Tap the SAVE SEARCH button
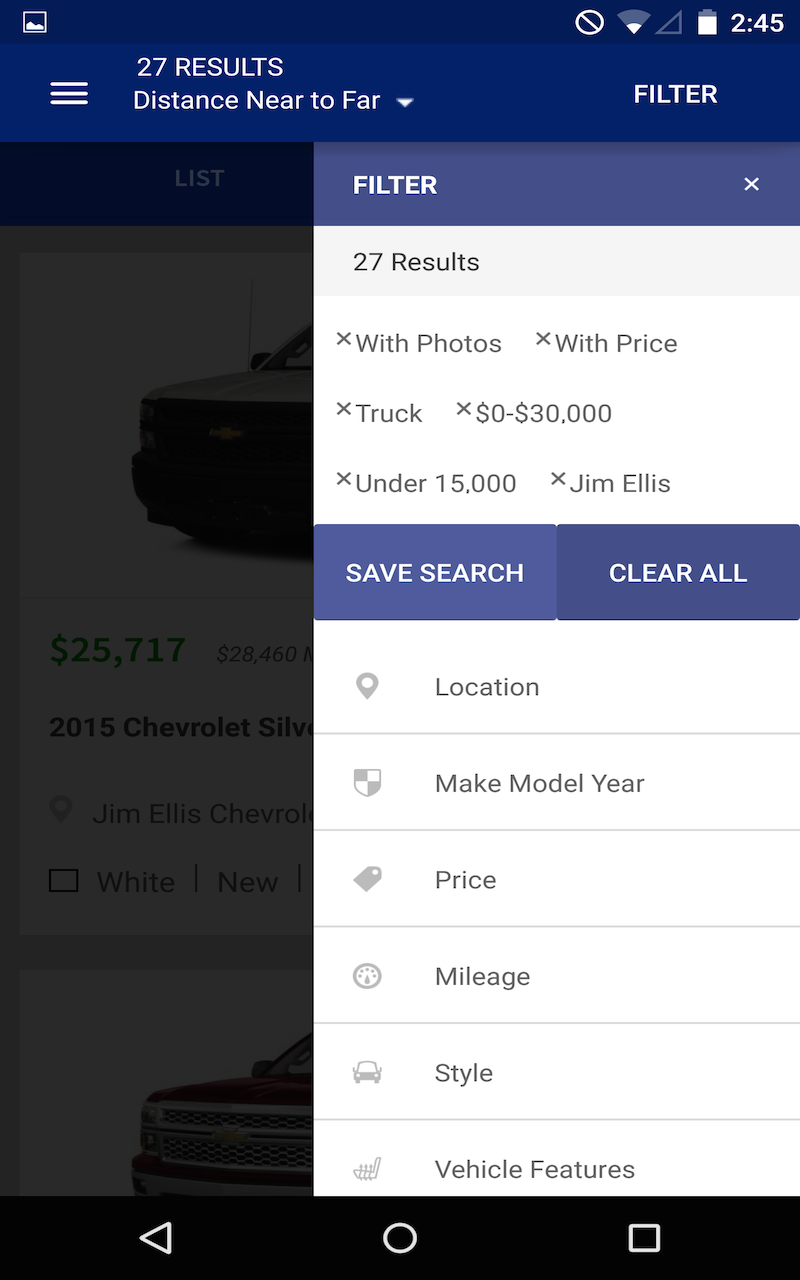This screenshot has height=1280, width=800. (x=435, y=572)
